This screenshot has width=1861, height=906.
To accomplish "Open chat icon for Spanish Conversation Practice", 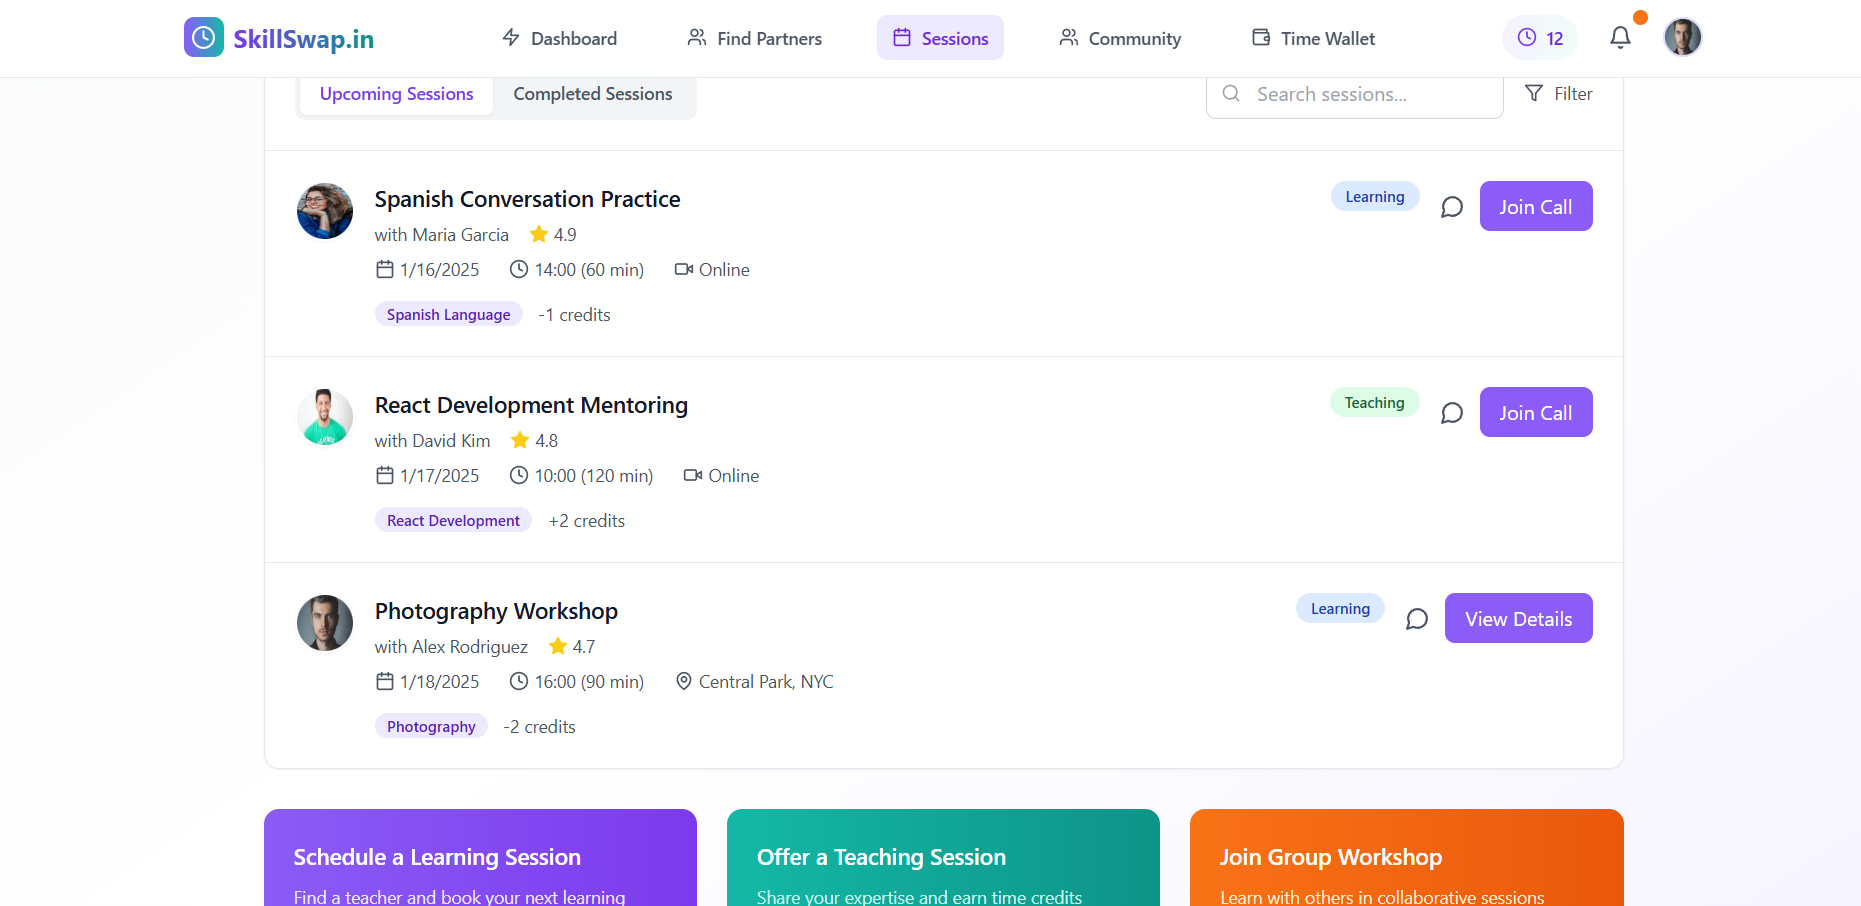I will click(x=1452, y=207).
